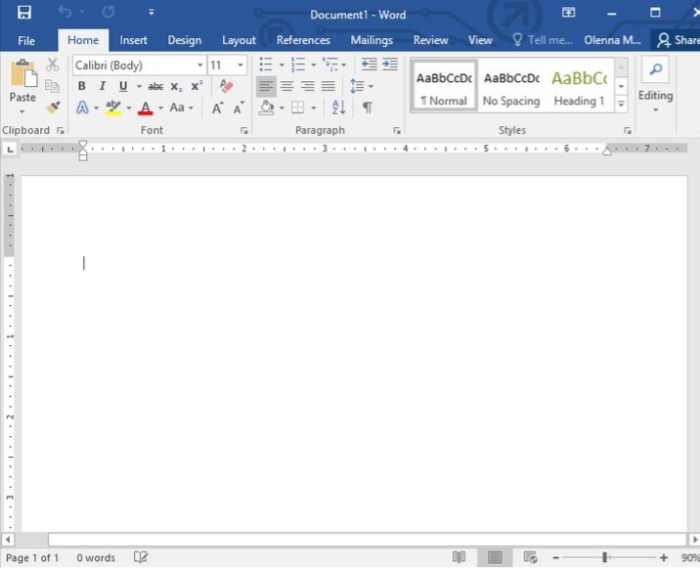Toggle Bold formatting

82,86
